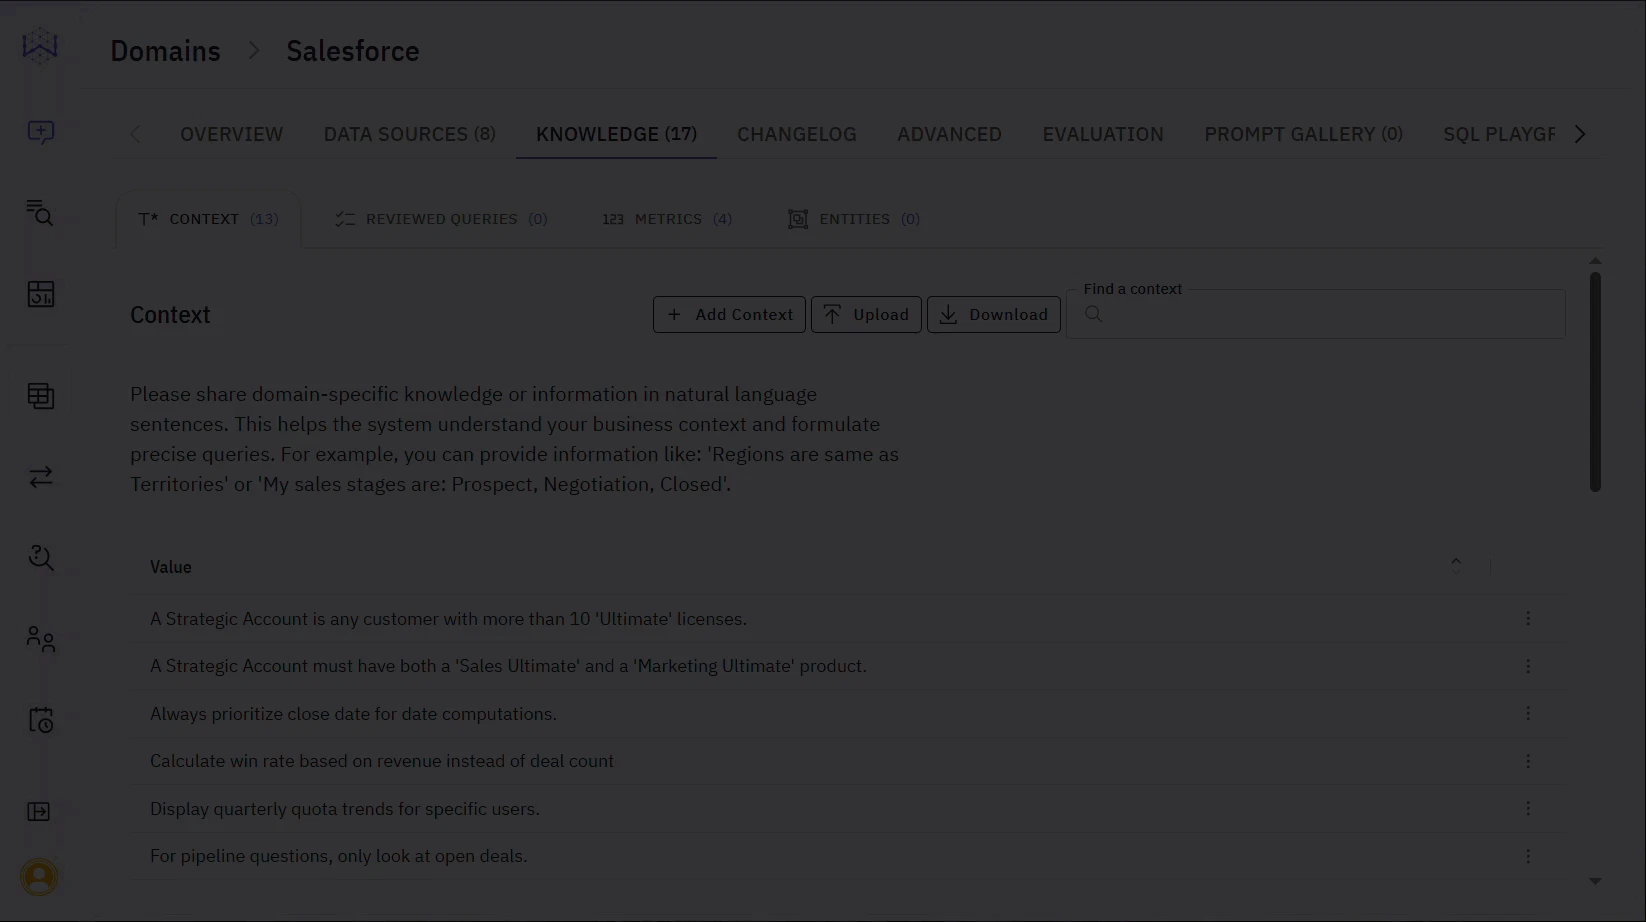Toggle the Value column sort order

click(1456, 562)
